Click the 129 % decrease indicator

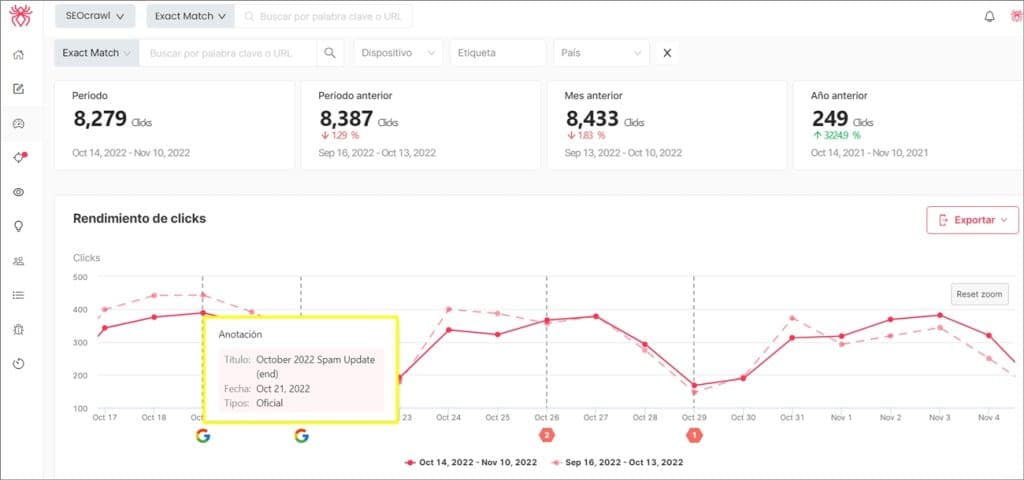coord(340,135)
